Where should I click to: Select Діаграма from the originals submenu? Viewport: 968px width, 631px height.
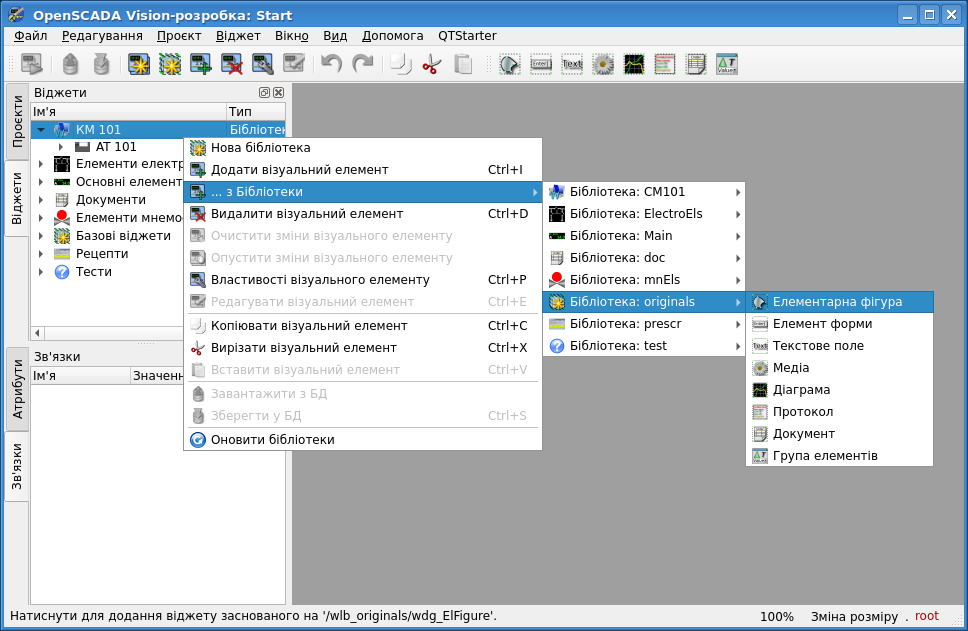801,390
